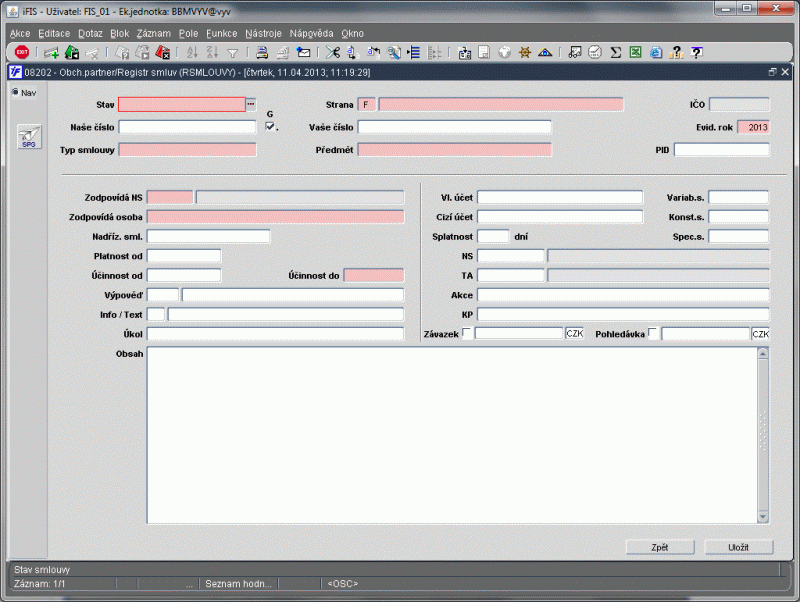
Task: Click the Naše číslo input field
Action: (187, 127)
